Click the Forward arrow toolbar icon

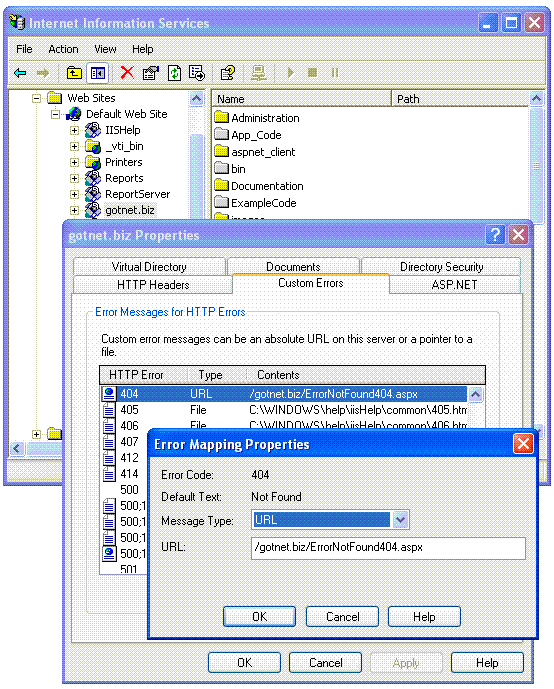43,73
